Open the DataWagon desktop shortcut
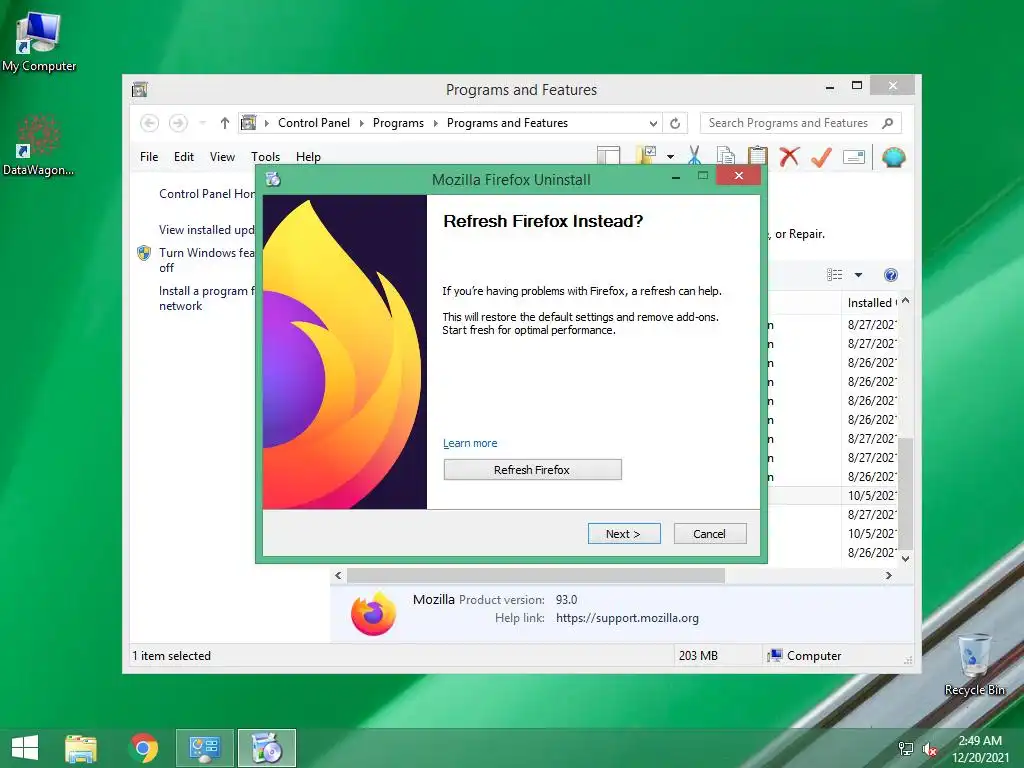 pyautogui.click(x=39, y=146)
